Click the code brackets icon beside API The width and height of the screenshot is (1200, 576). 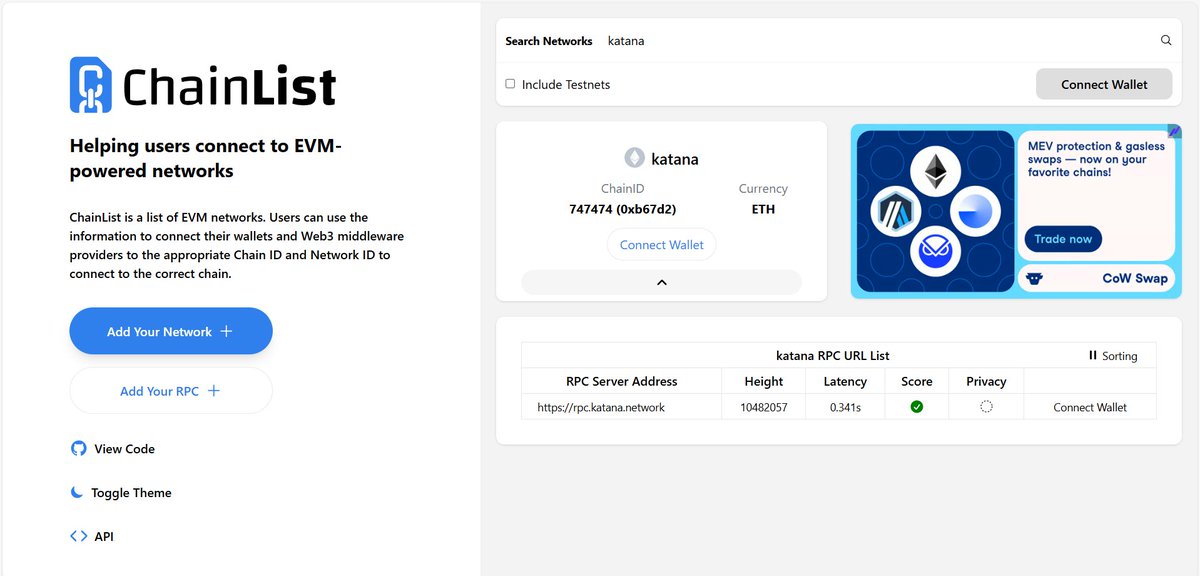click(78, 536)
